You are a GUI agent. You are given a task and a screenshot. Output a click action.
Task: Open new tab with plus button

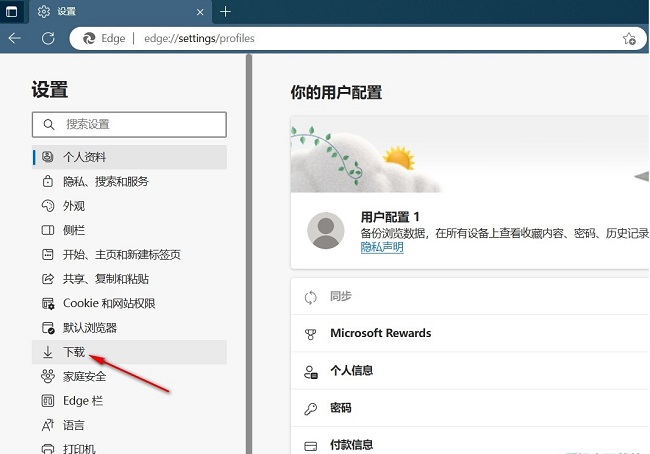(225, 11)
